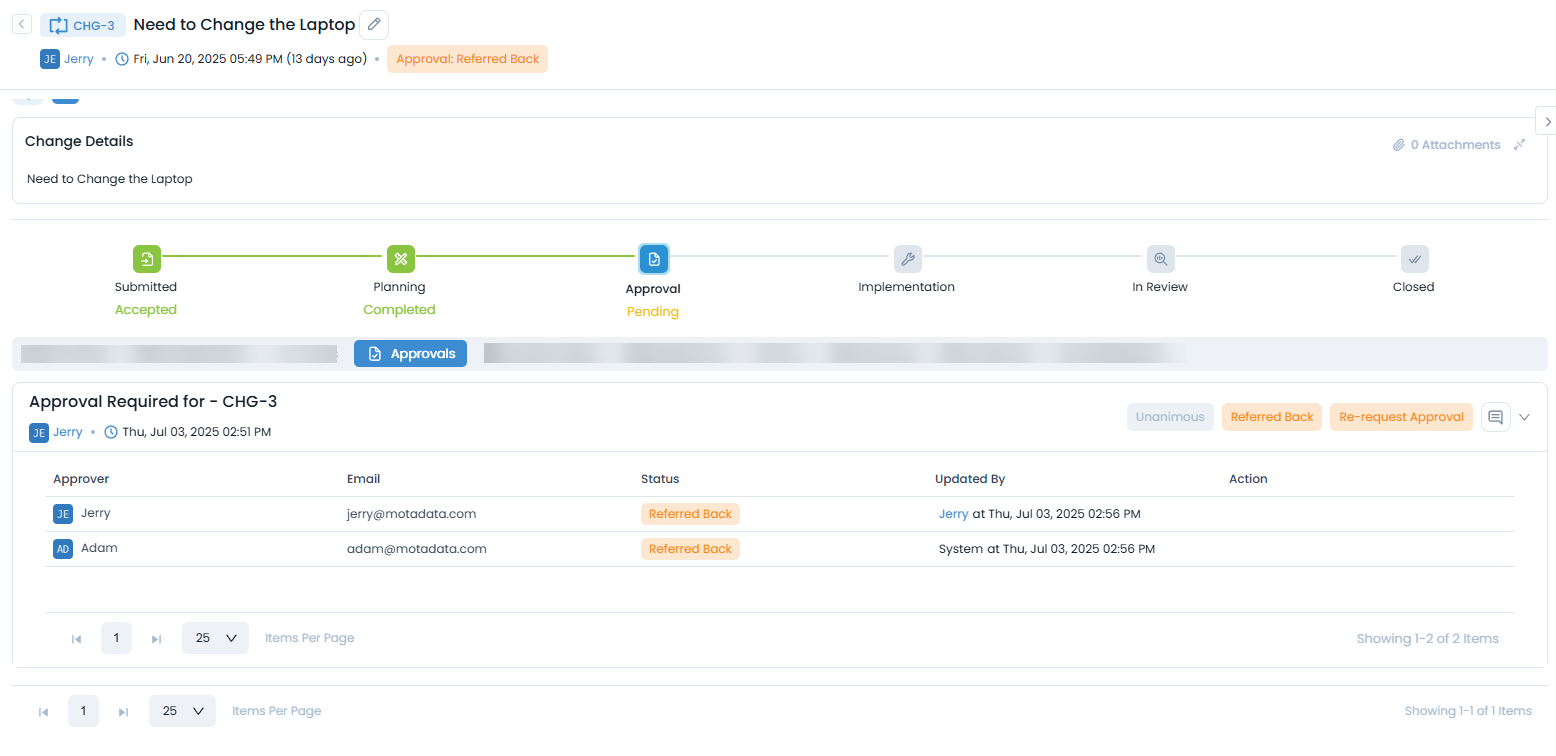The height and width of the screenshot is (756, 1556).
Task: Expand Change Details using the diagonal arrows icon
Action: pyautogui.click(x=1519, y=144)
